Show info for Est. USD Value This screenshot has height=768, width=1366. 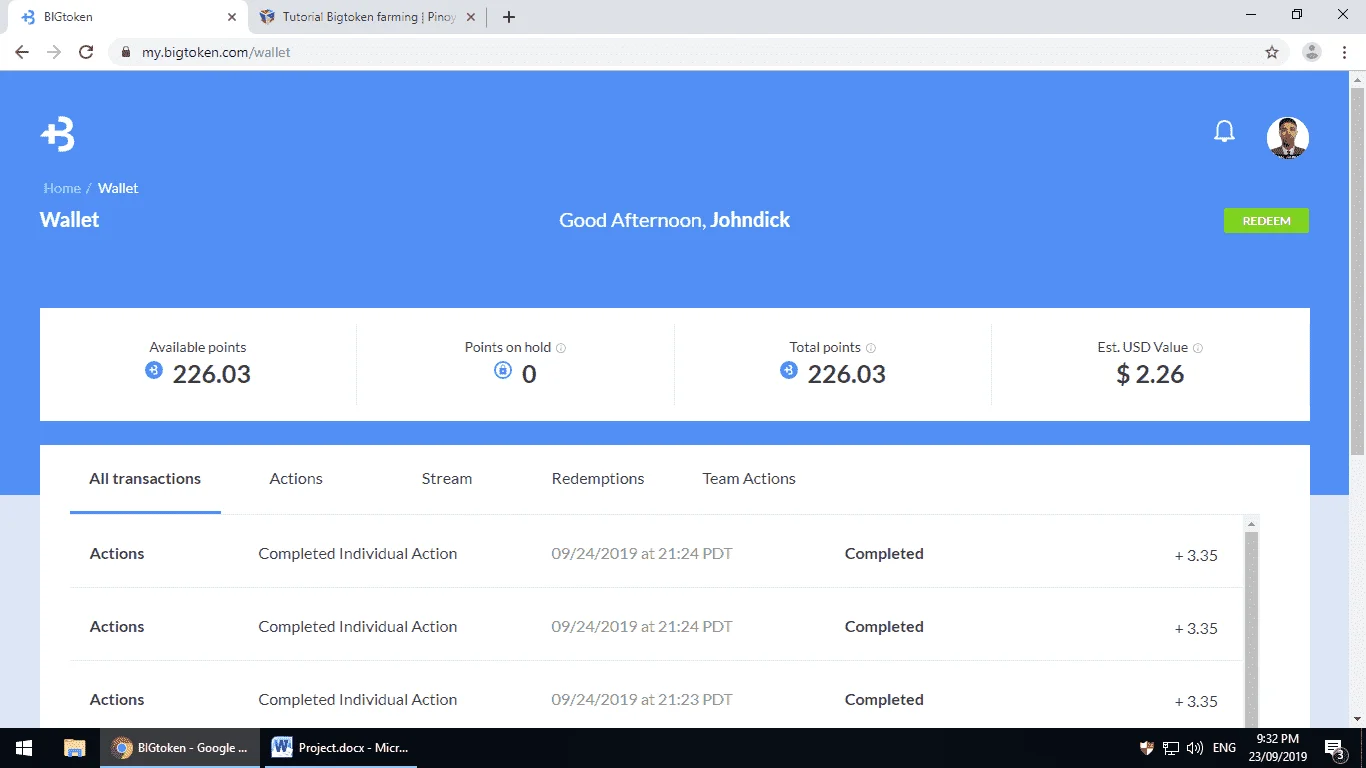[1198, 348]
